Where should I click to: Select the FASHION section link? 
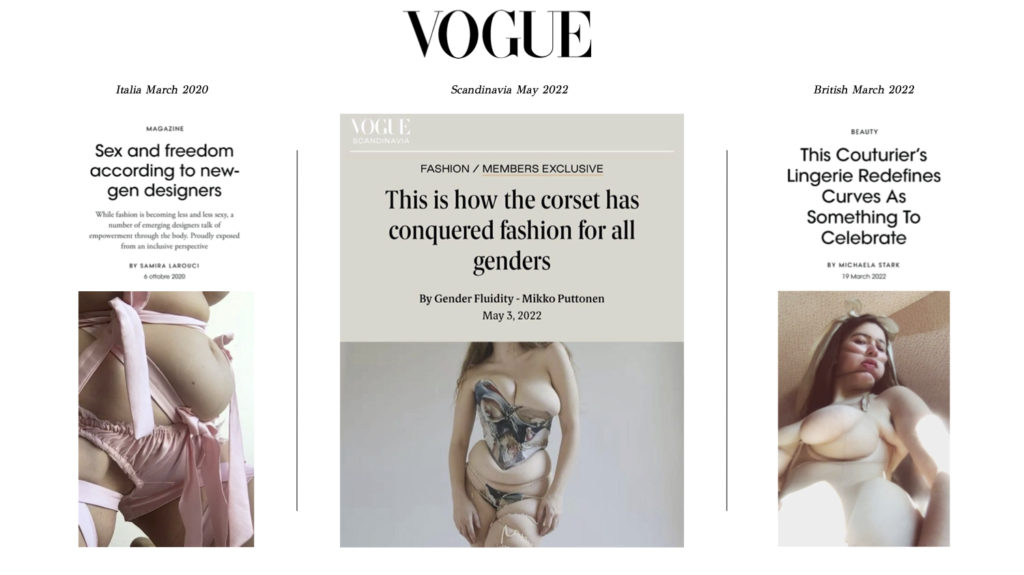click(445, 169)
